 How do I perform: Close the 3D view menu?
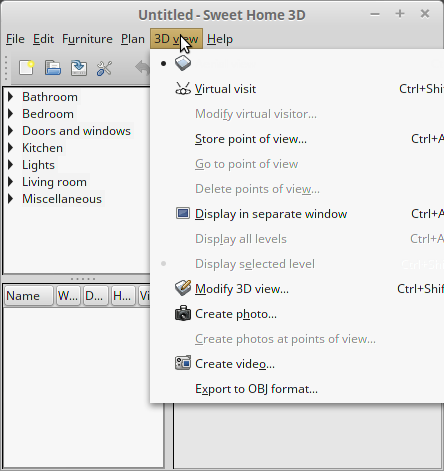[x=176, y=39]
